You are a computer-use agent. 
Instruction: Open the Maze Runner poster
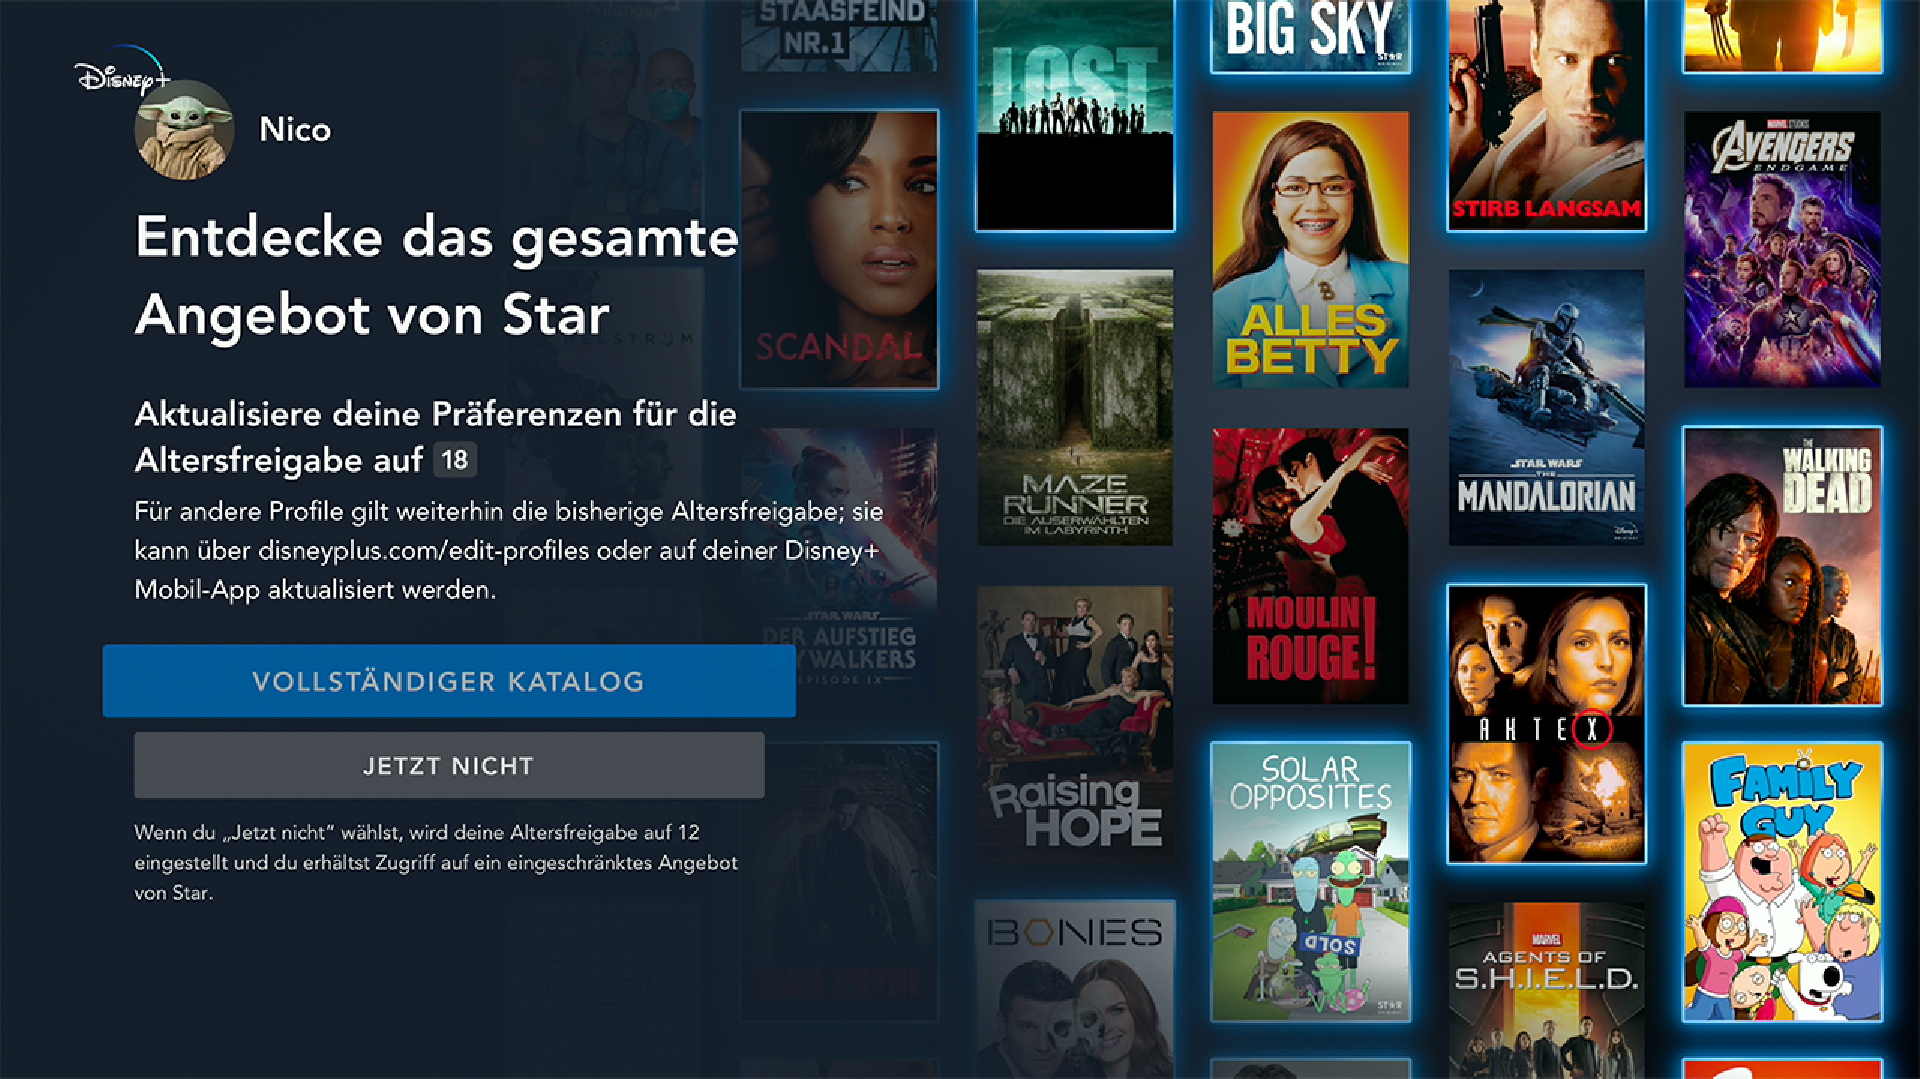point(1075,407)
